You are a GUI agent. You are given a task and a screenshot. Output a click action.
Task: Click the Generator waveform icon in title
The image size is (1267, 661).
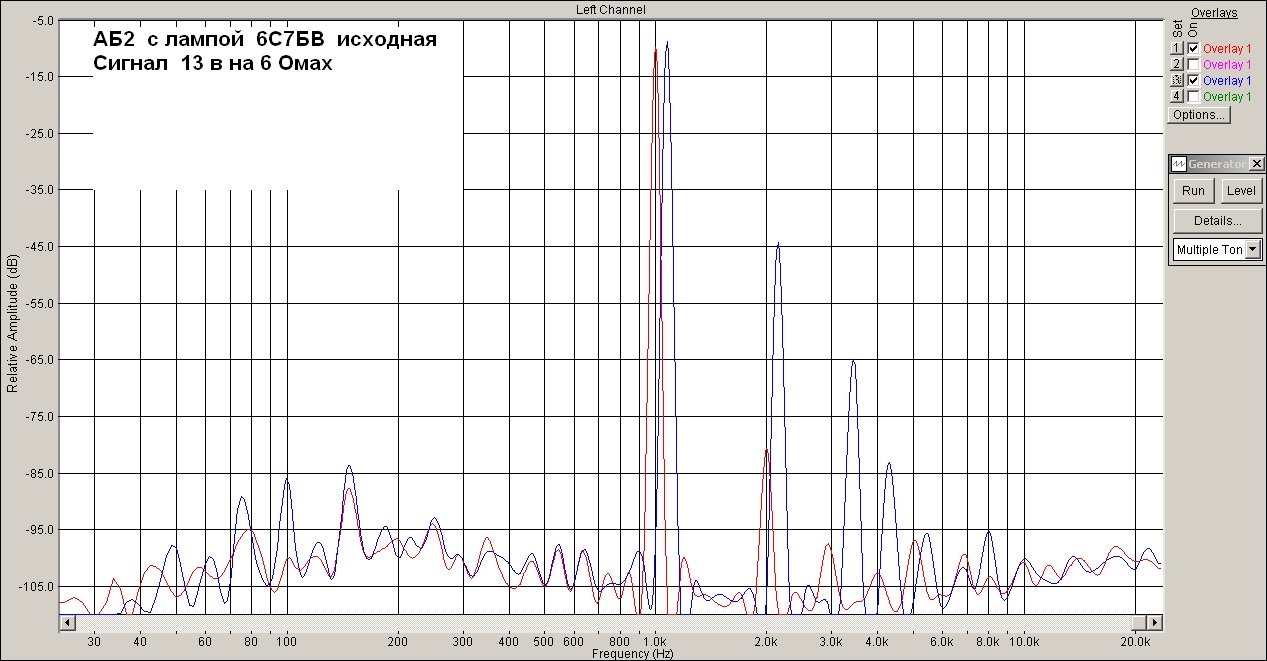1179,164
